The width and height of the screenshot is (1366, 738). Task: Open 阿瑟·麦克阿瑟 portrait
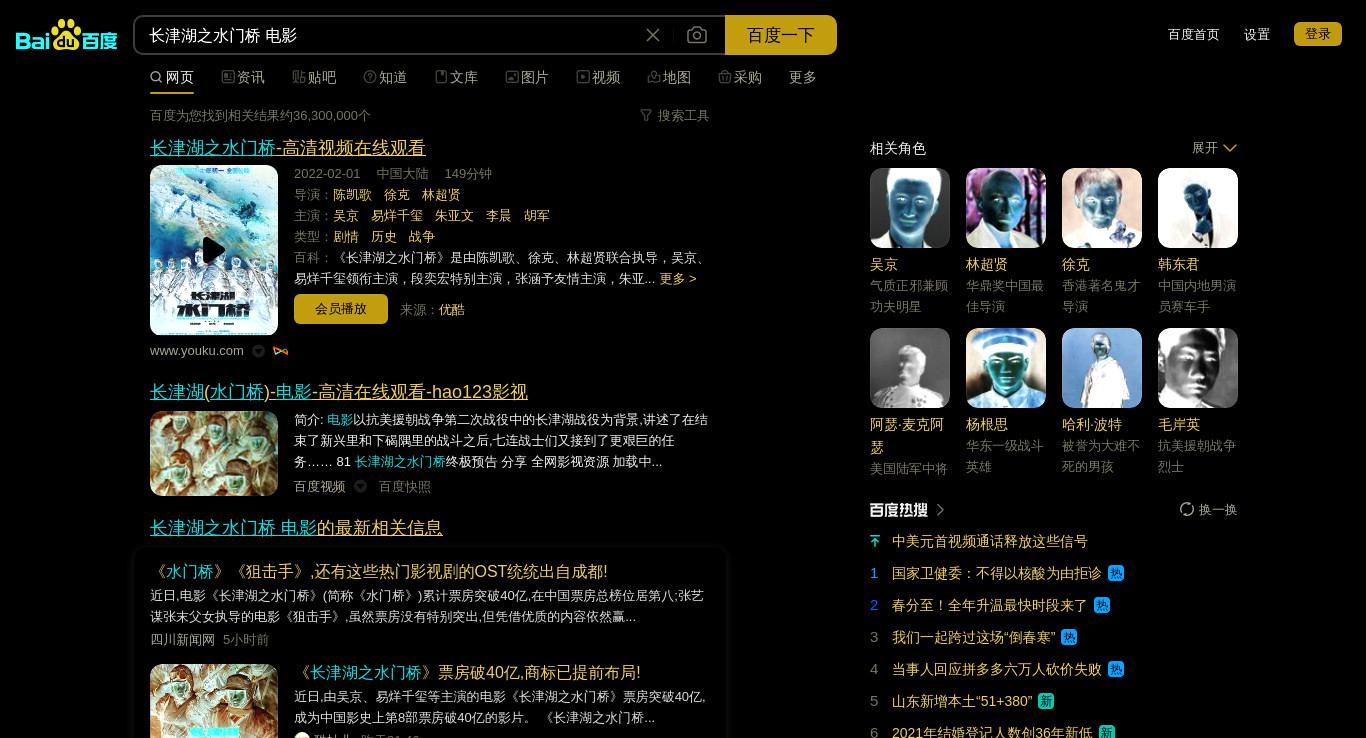point(910,368)
